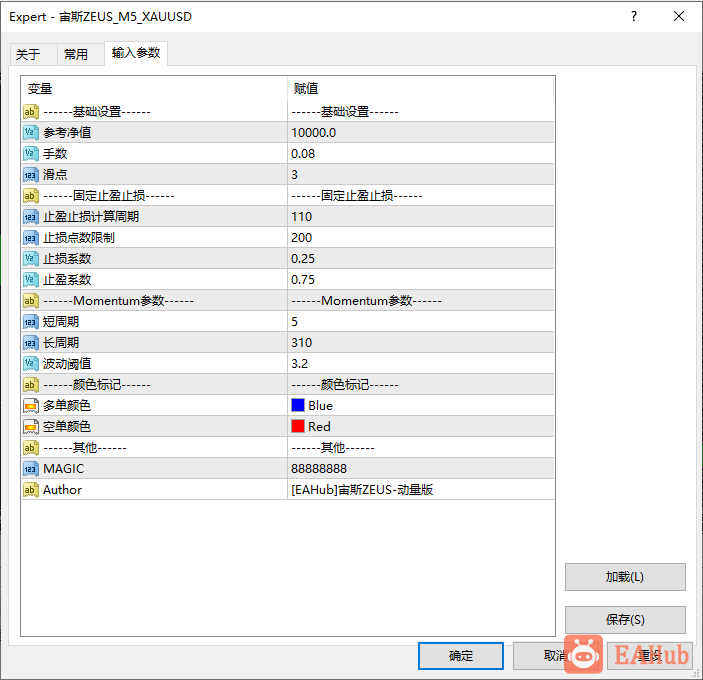
Task: Select the 多单颜色 variable name
Action: pos(67,406)
